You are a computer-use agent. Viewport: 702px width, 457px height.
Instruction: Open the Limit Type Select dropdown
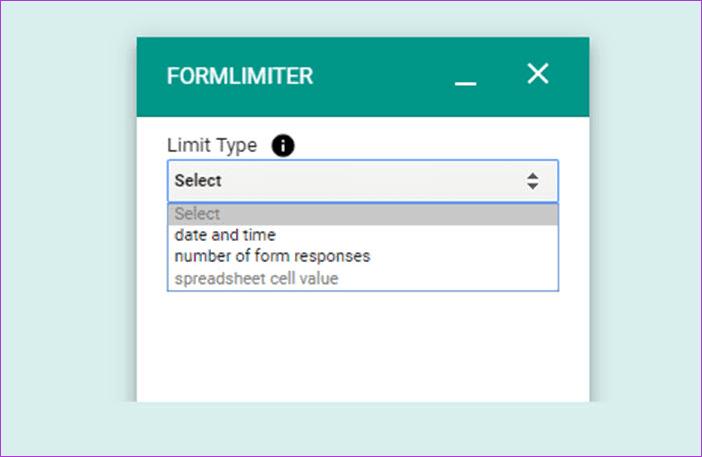point(363,181)
